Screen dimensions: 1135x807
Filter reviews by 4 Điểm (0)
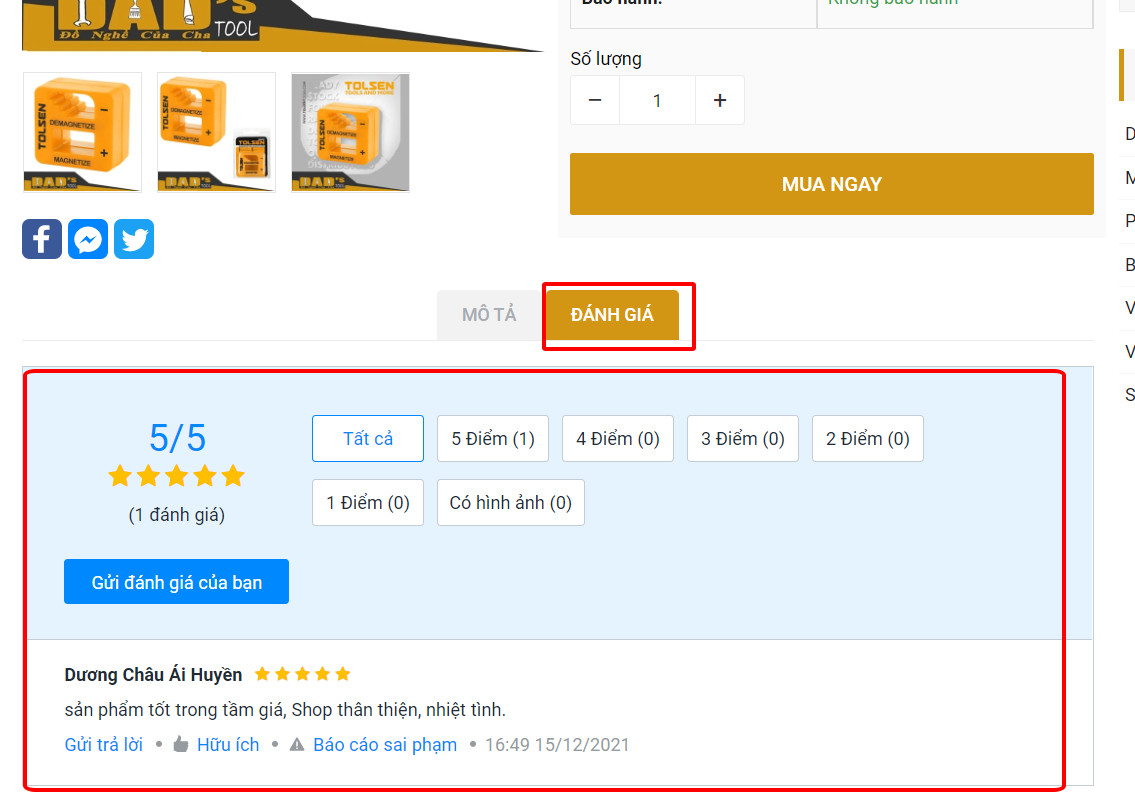pyautogui.click(x=618, y=439)
